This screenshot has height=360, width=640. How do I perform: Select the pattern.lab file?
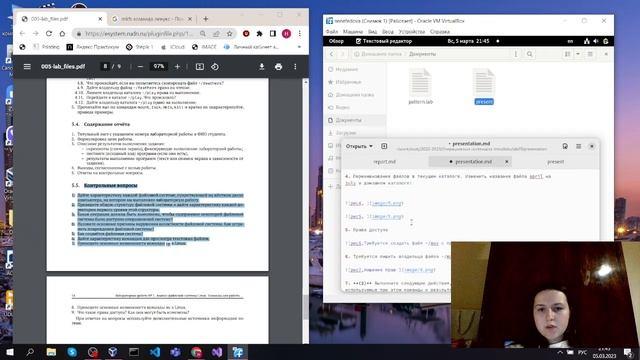(420, 87)
